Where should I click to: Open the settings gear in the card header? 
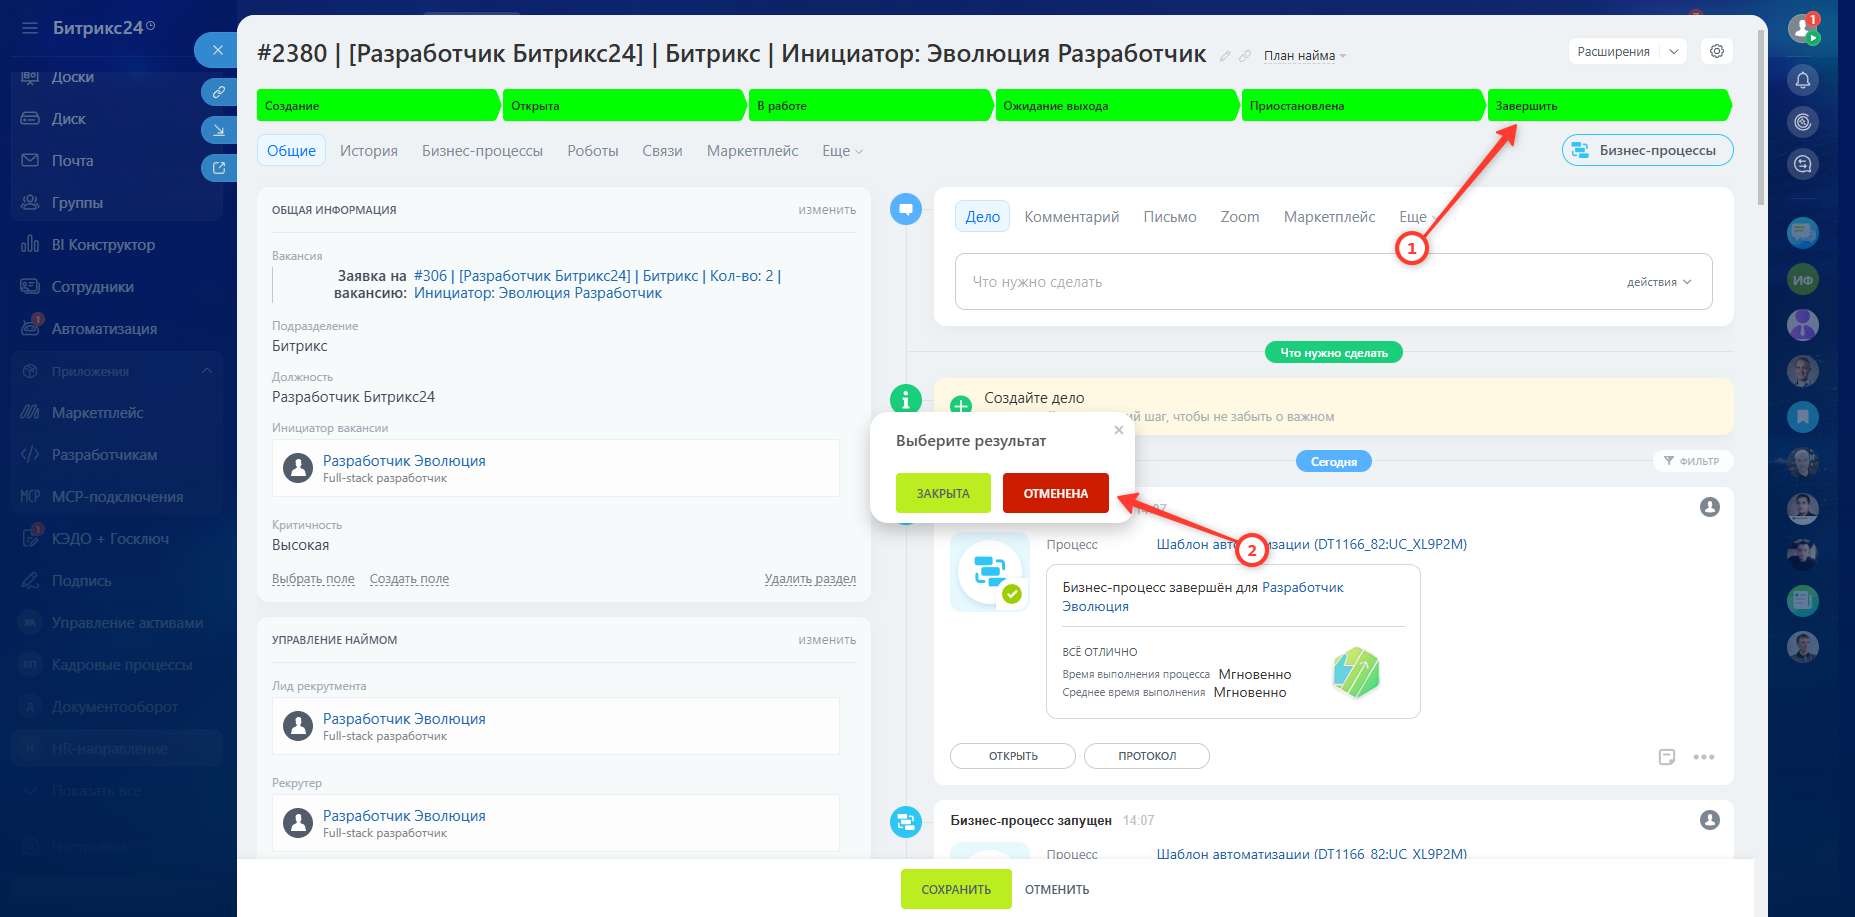click(x=1717, y=51)
